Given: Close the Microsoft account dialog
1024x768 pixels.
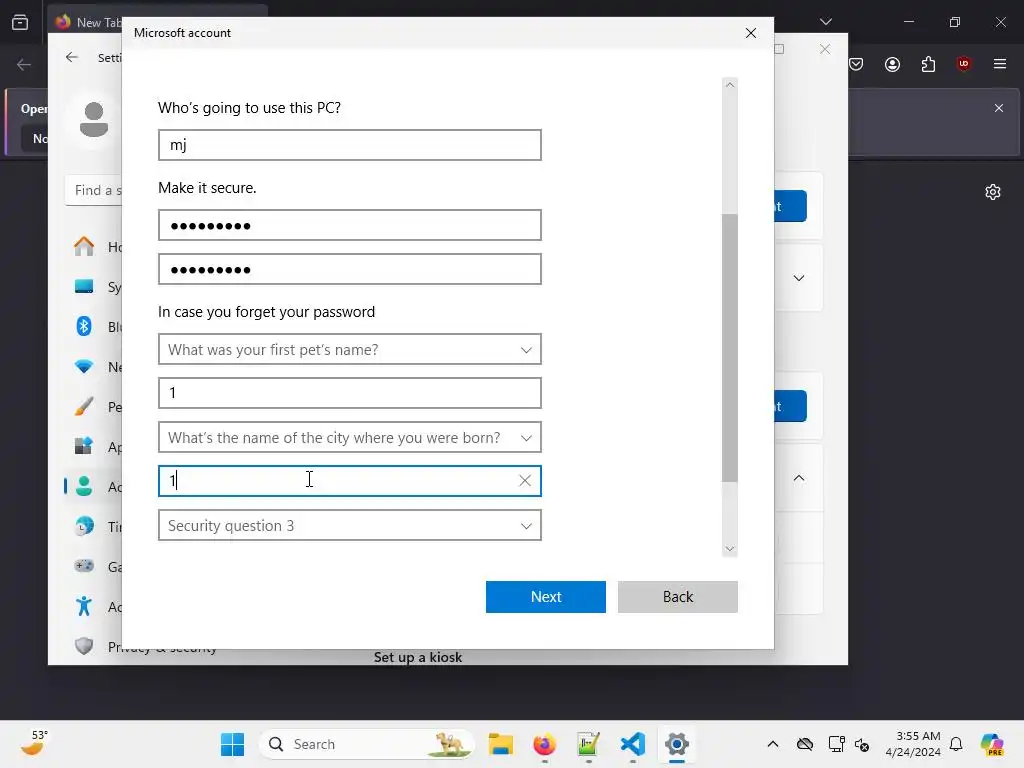Looking at the screenshot, I should pyautogui.click(x=750, y=33).
